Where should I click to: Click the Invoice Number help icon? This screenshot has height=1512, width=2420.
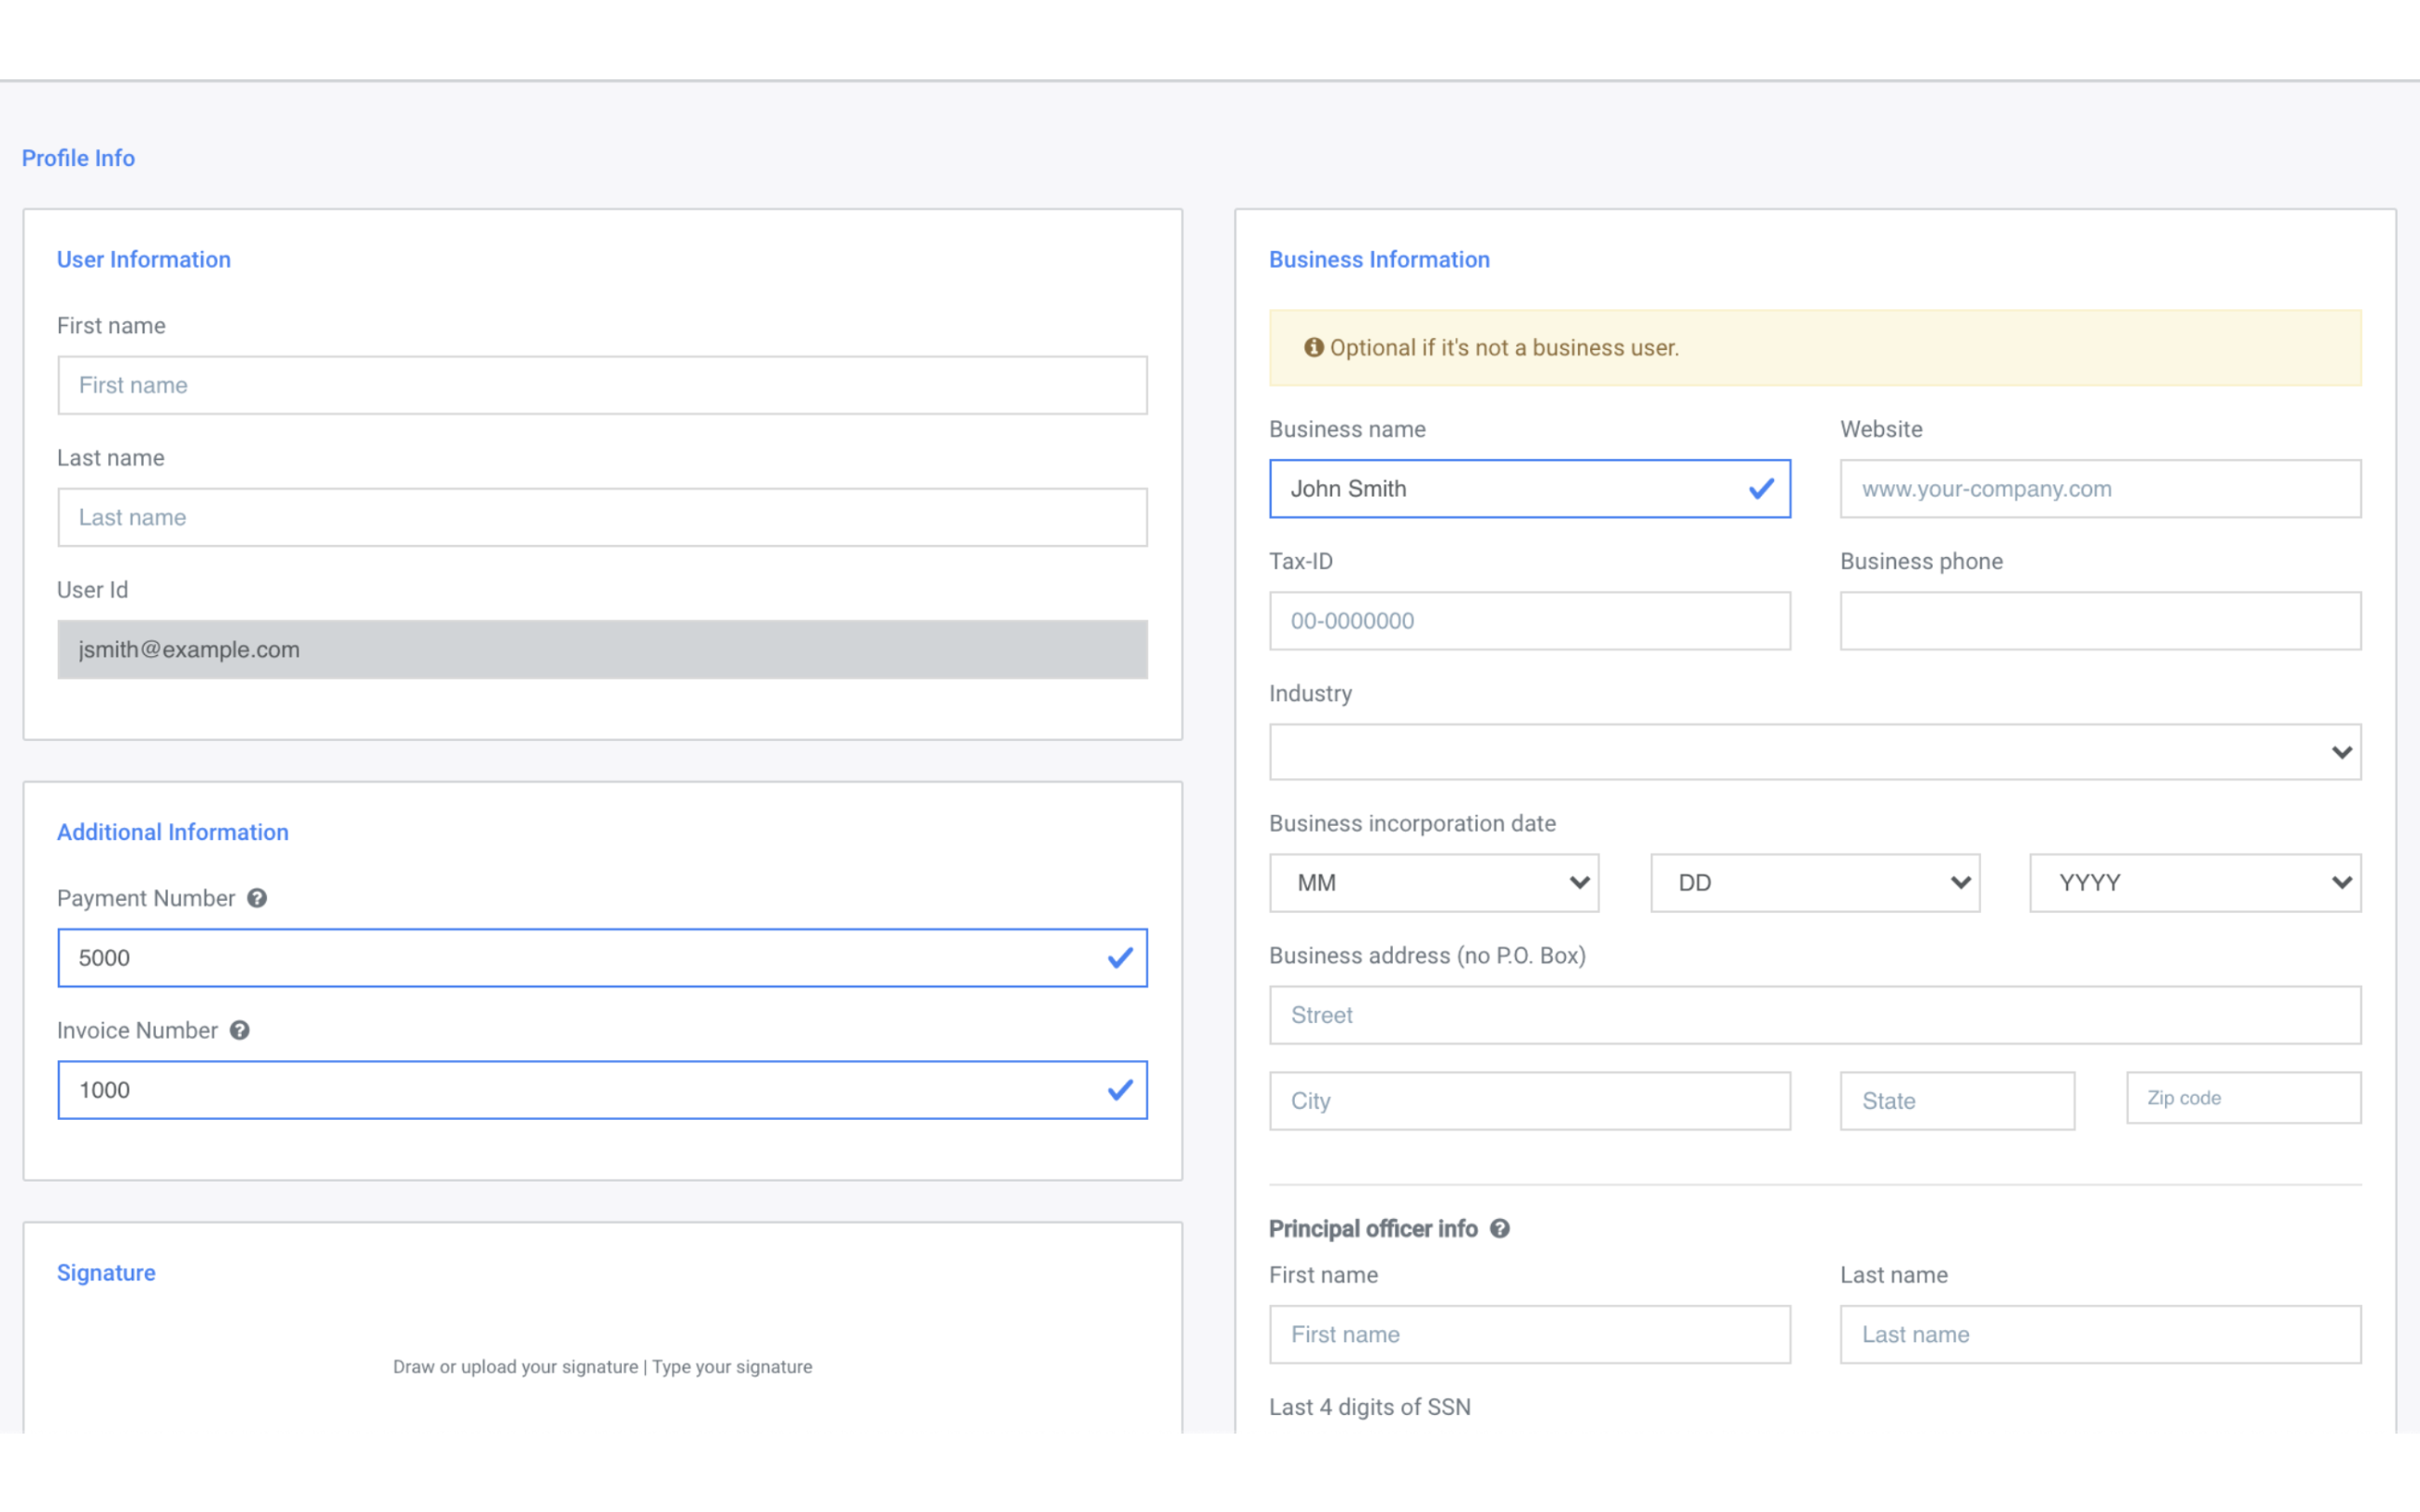click(x=240, y=1030)
